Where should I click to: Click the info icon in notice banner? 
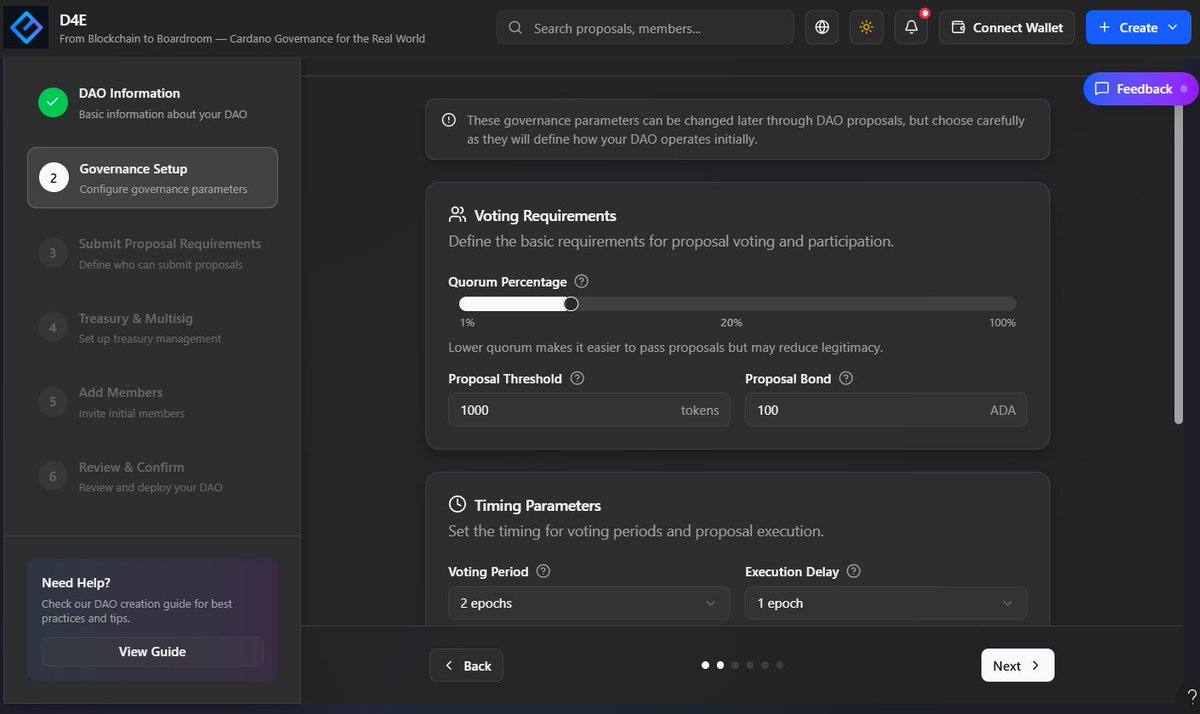449,120
